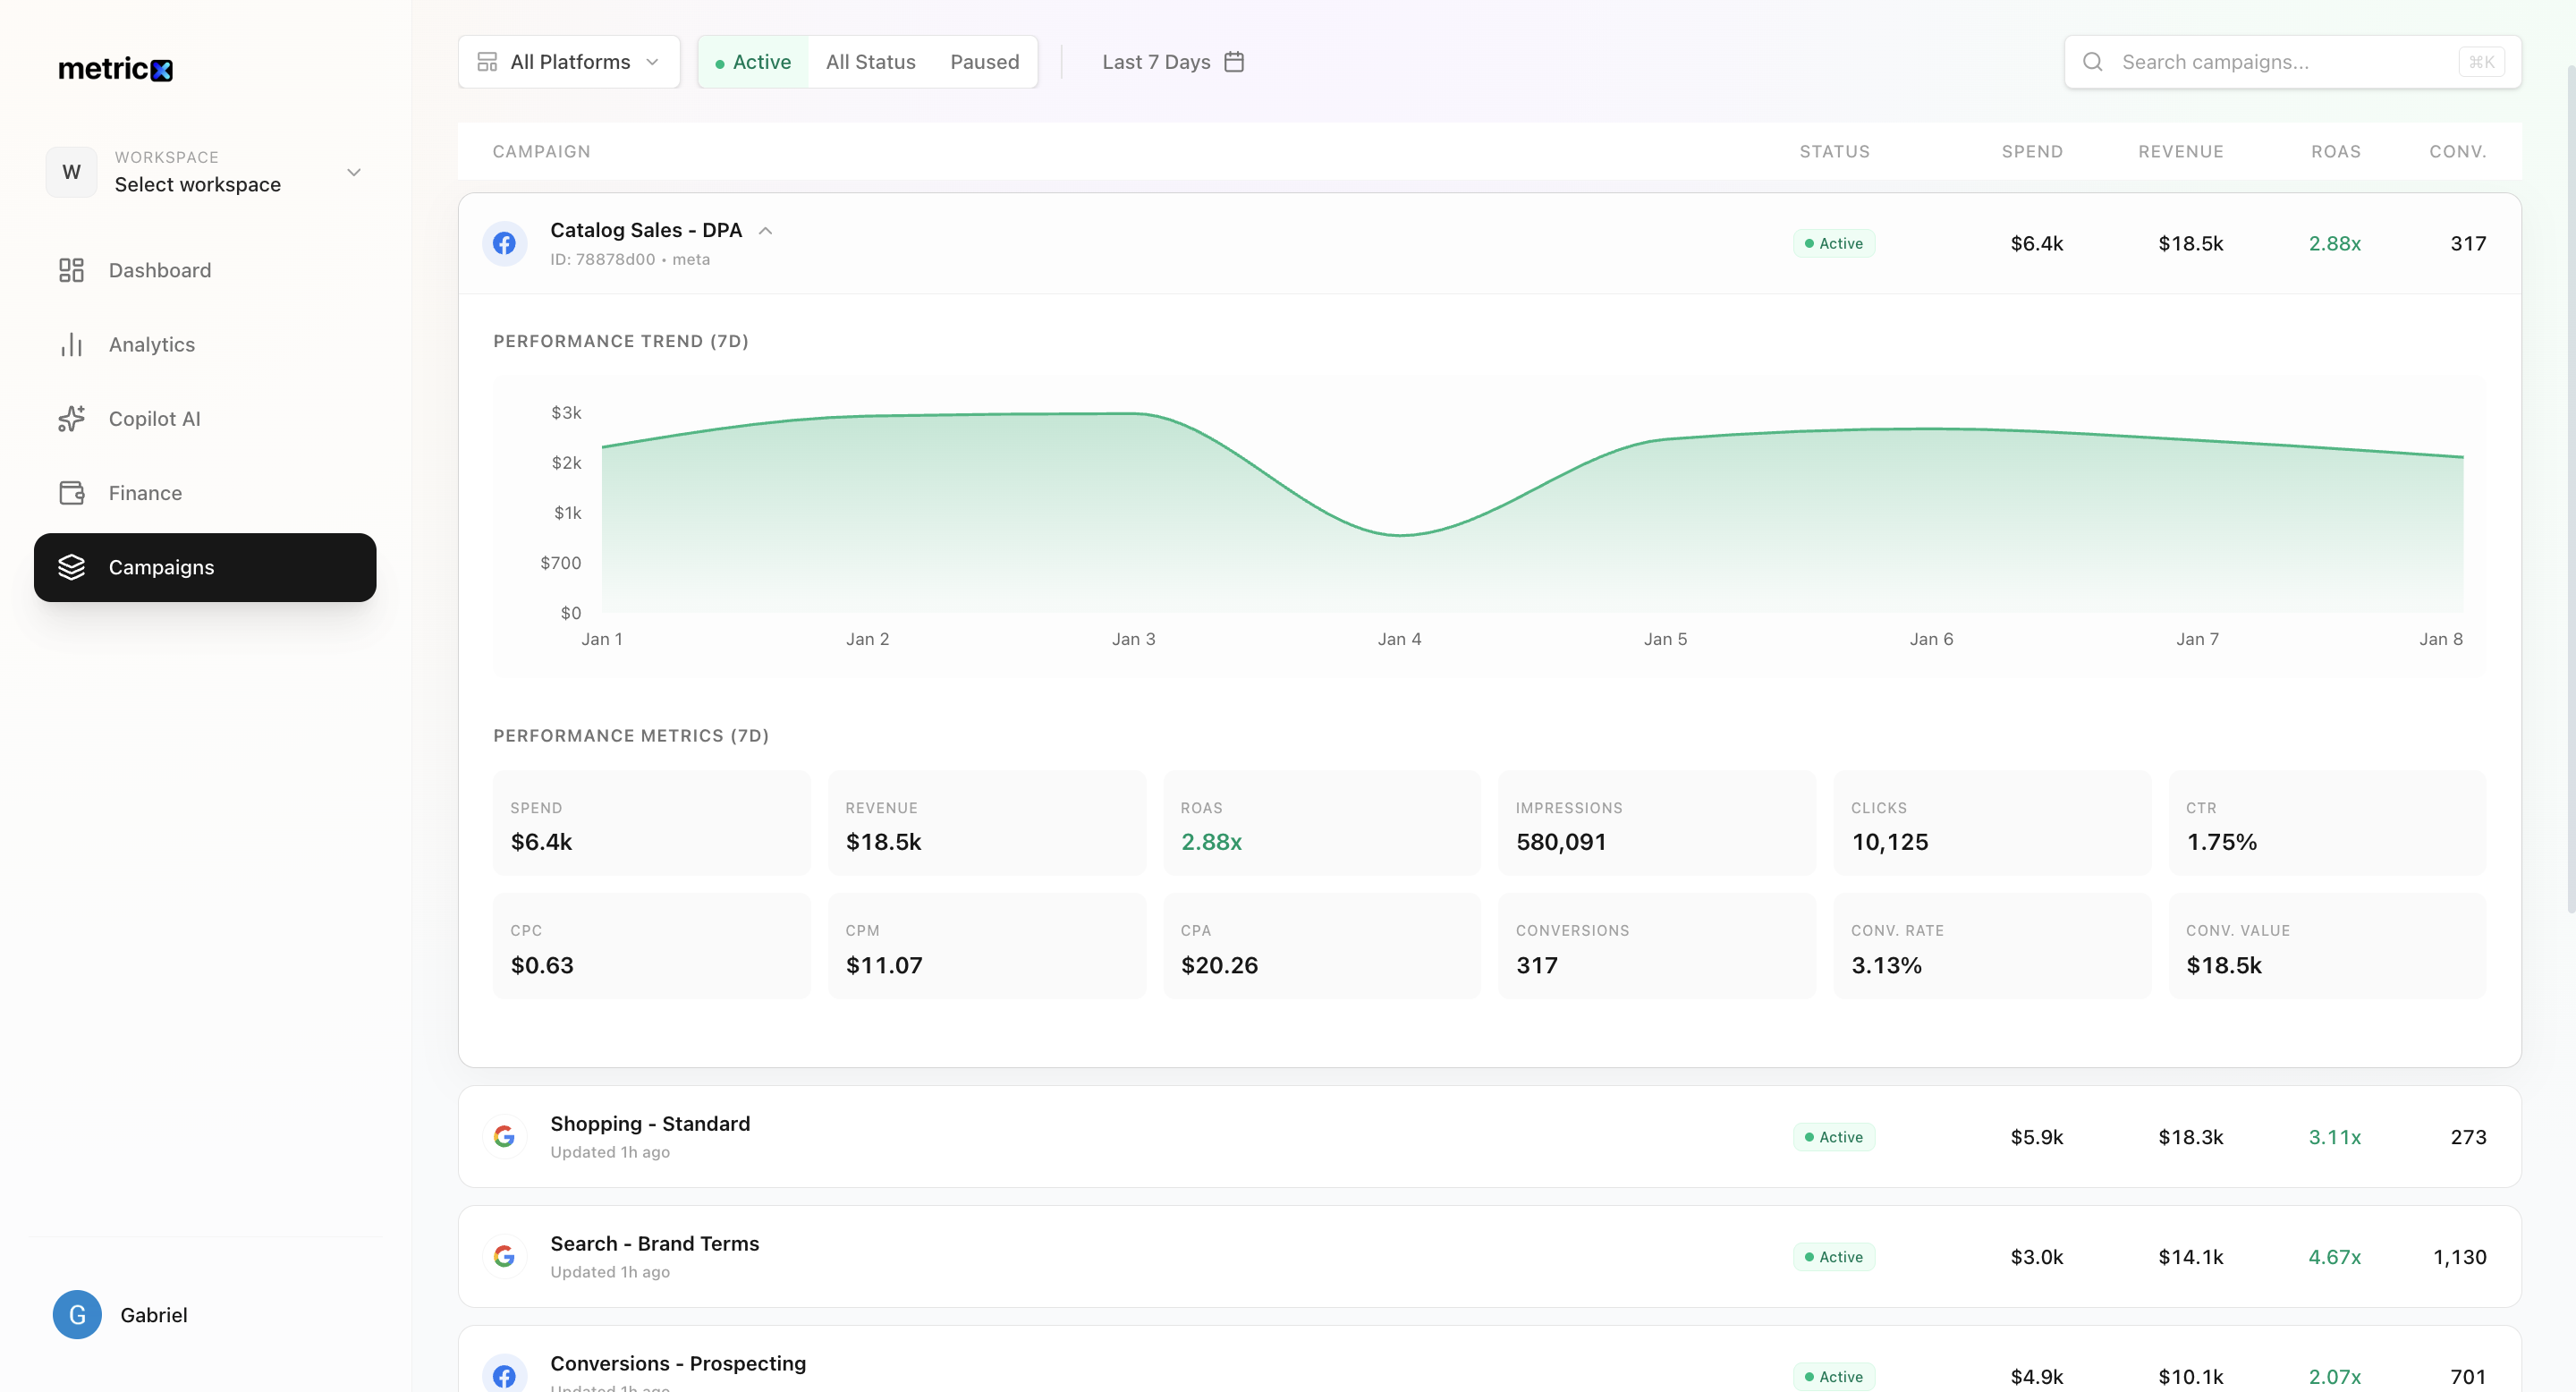Focus the Search campaigns input field
Screen dimensions: 2576x1392
(x=2280, y=62)
